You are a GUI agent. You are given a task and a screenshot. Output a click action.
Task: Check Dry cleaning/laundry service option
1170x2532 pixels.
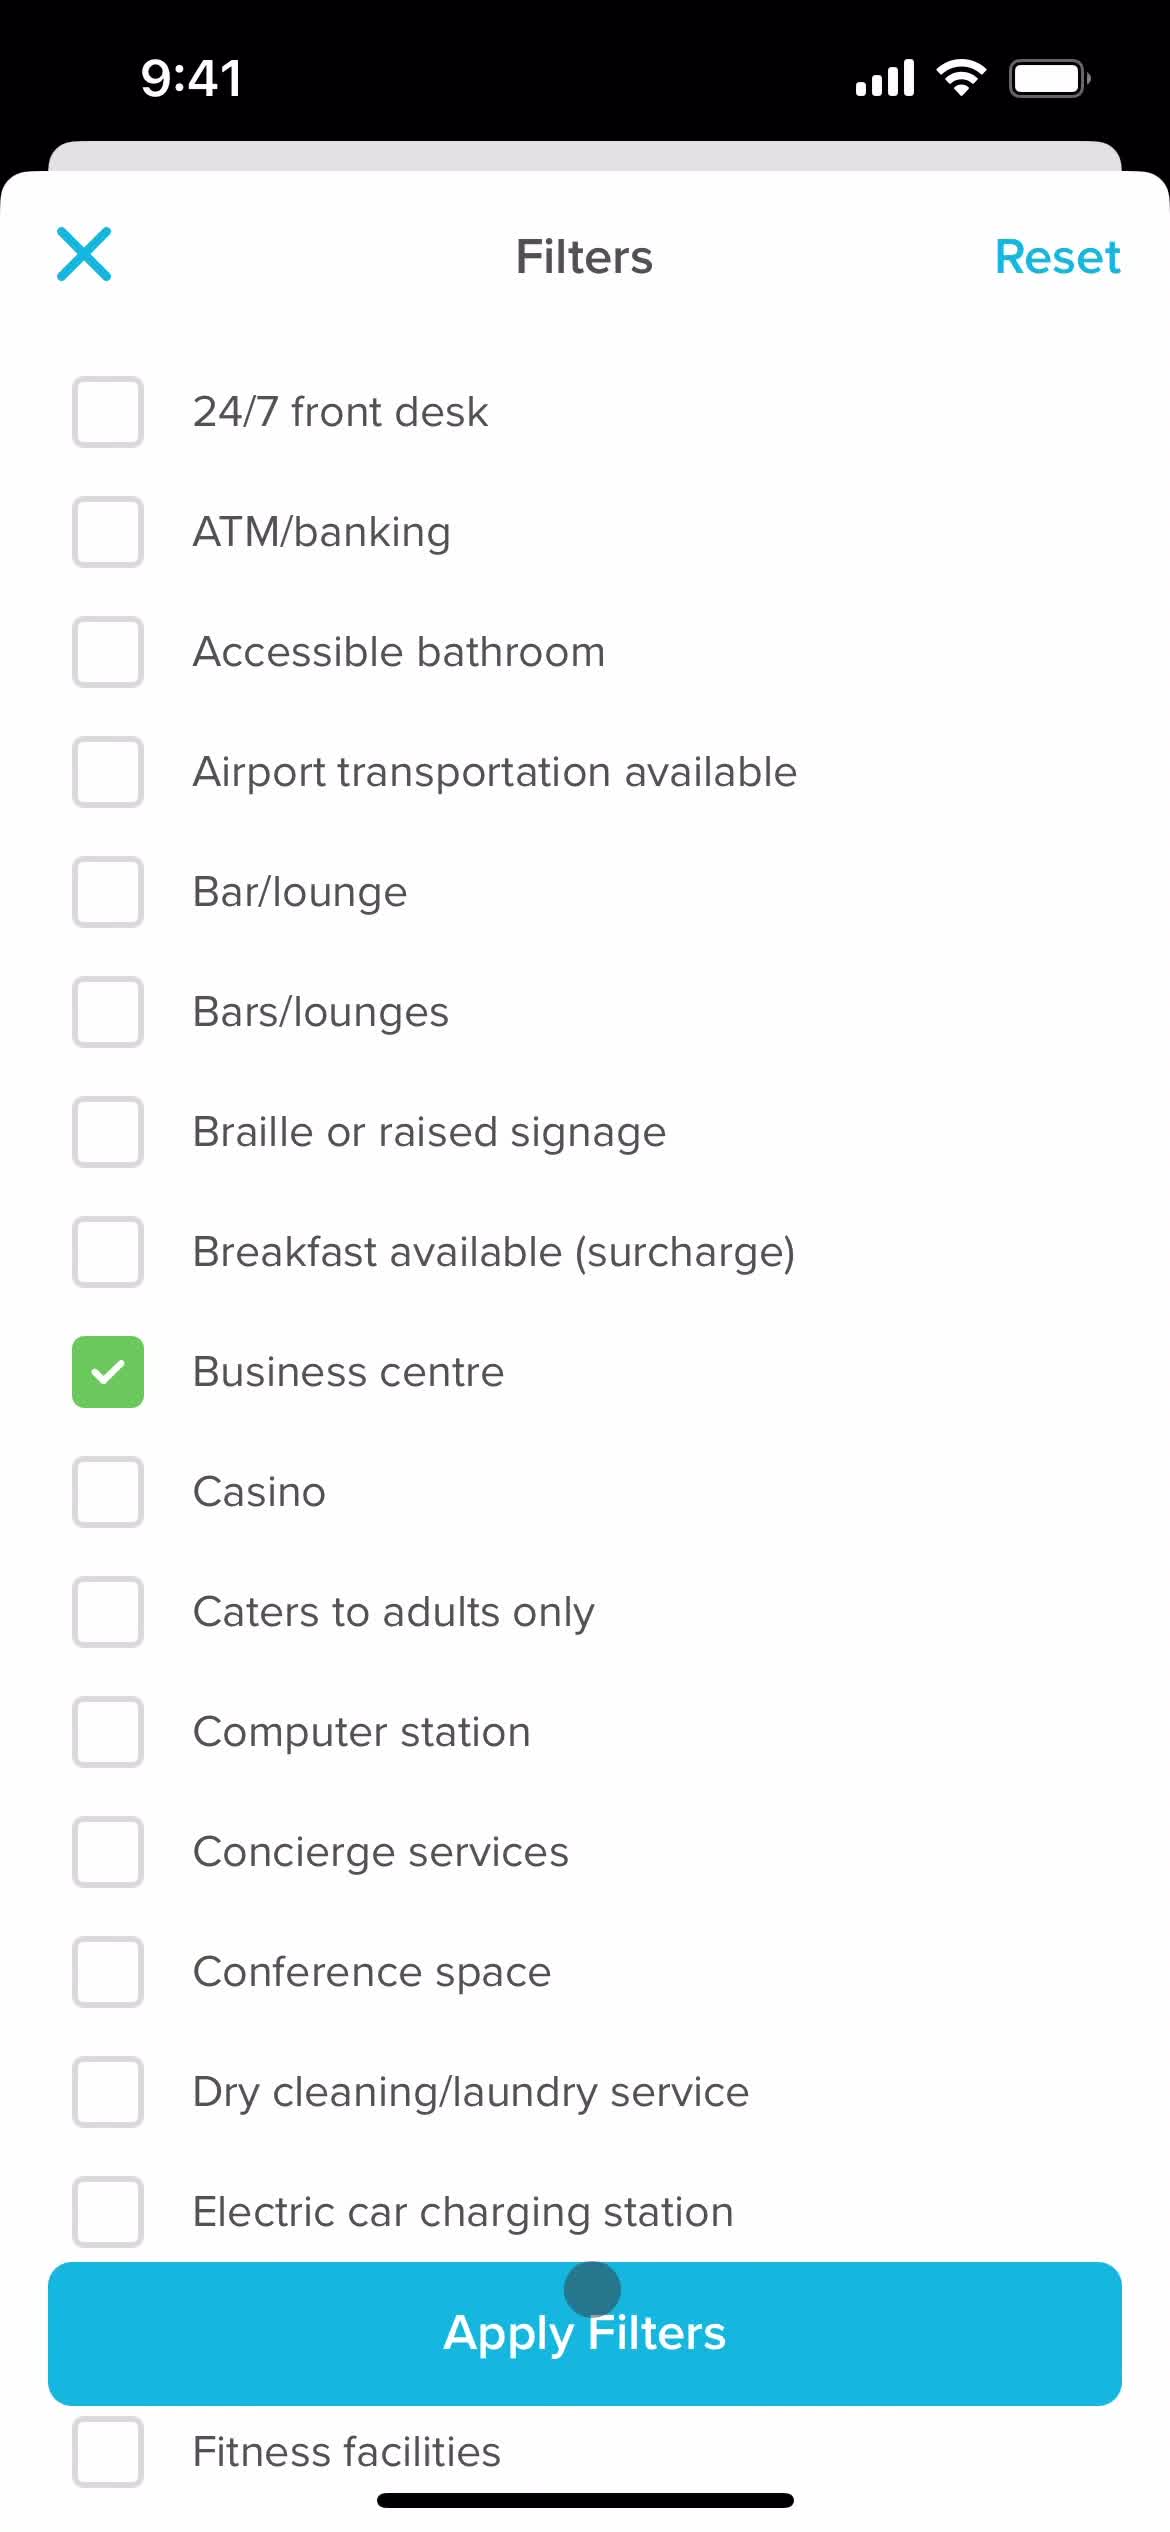point(108,2092)
